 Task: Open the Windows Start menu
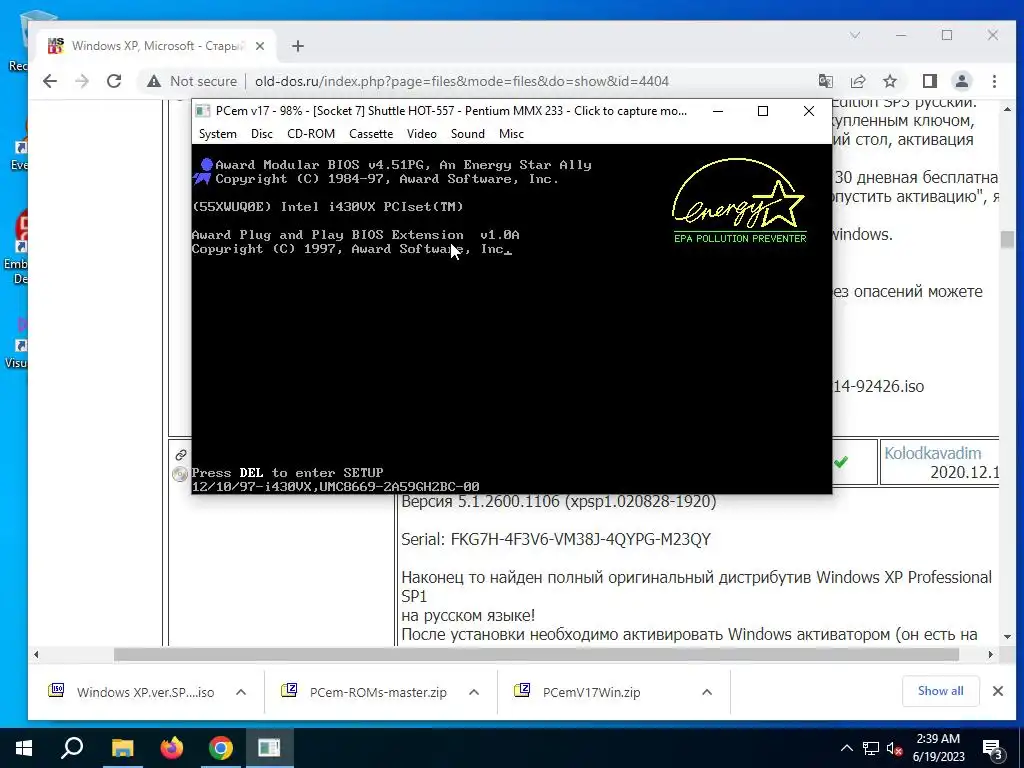tap(24, 748)
